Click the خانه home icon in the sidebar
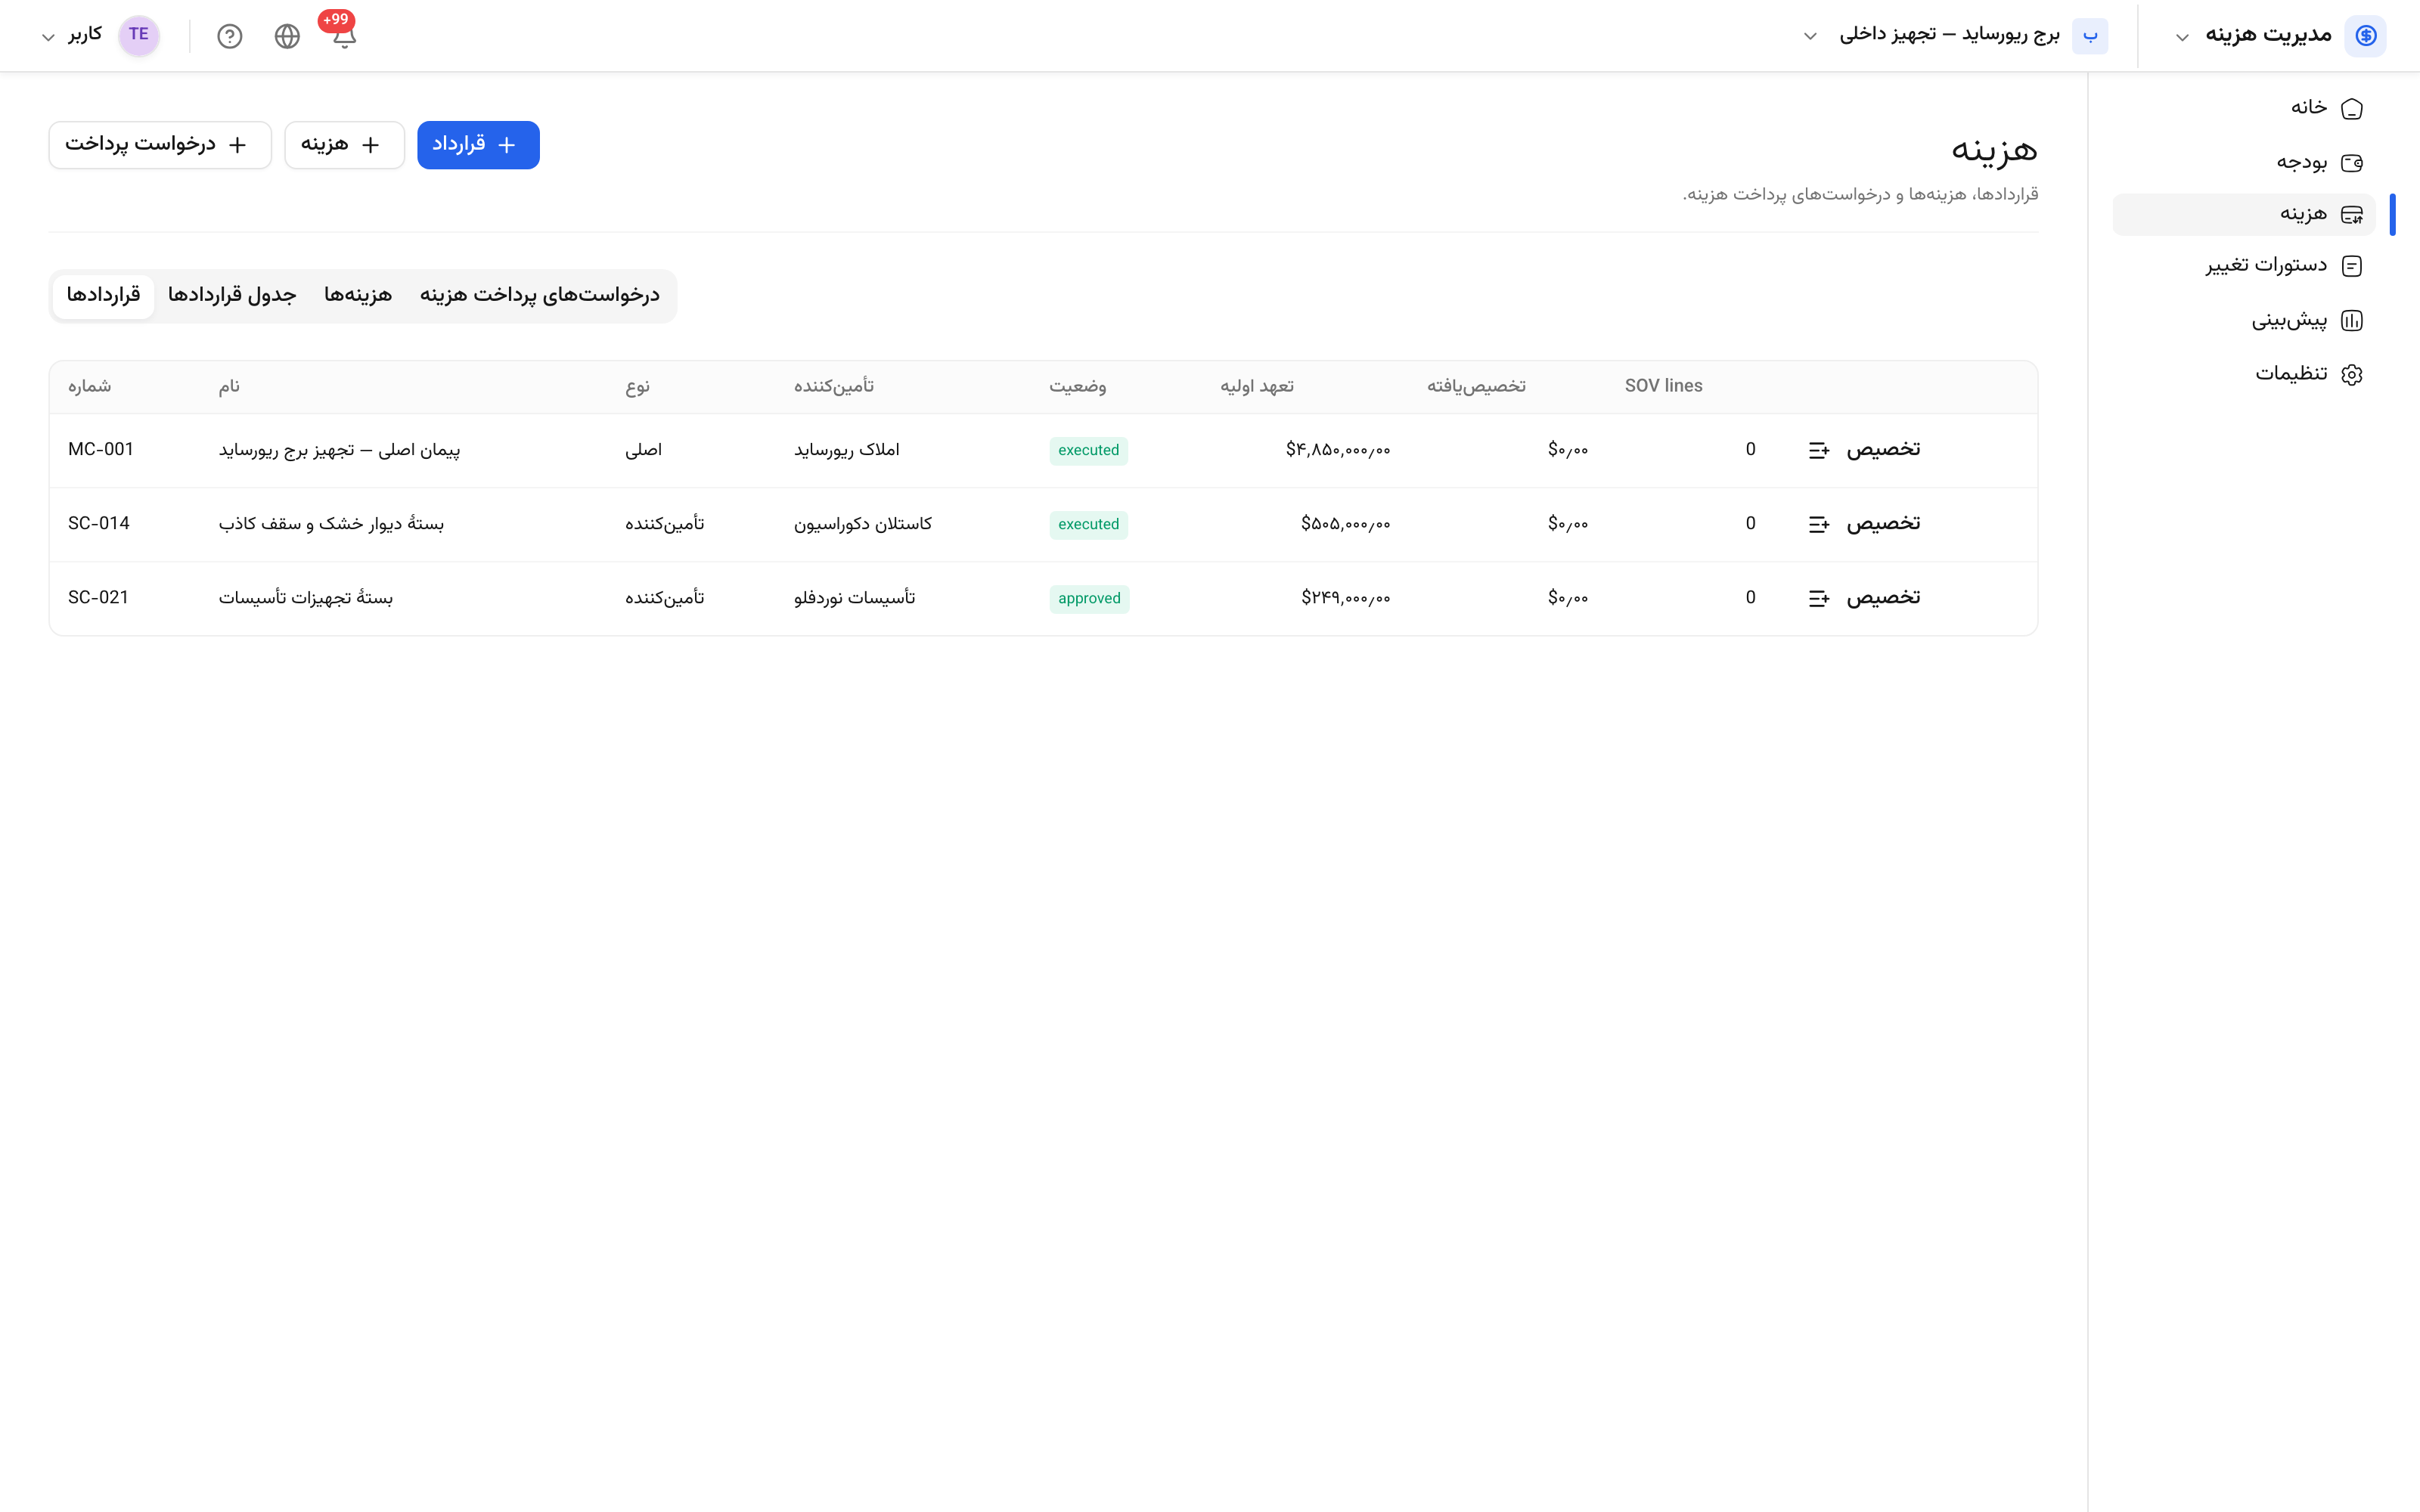Image resolution: width=2420 pixels, height=1512 pixels. pyautogui.click(x=2352, y=108)
